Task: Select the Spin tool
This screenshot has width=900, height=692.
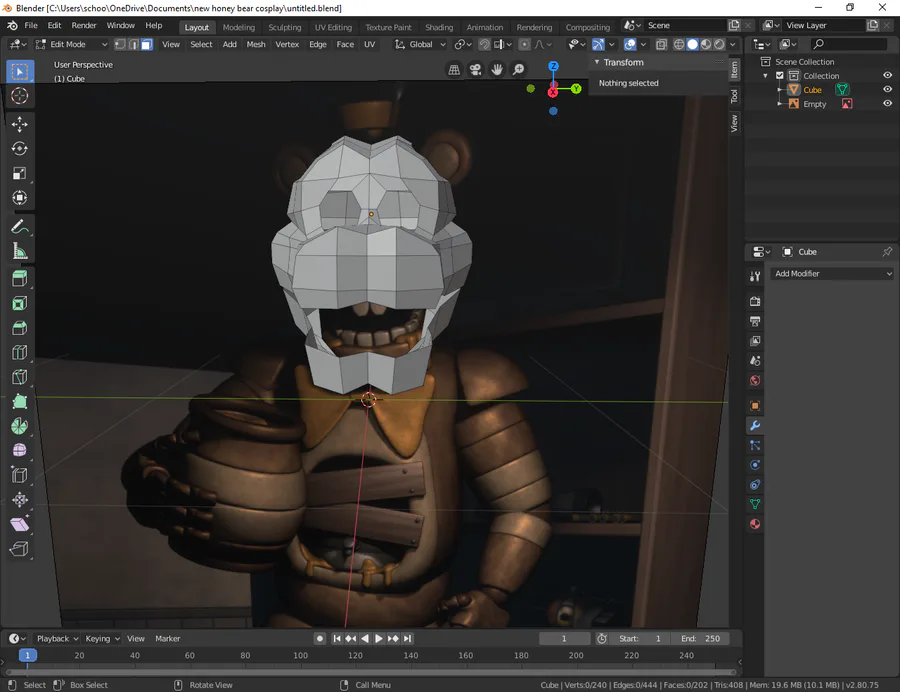Action: [x=20, y=426]
